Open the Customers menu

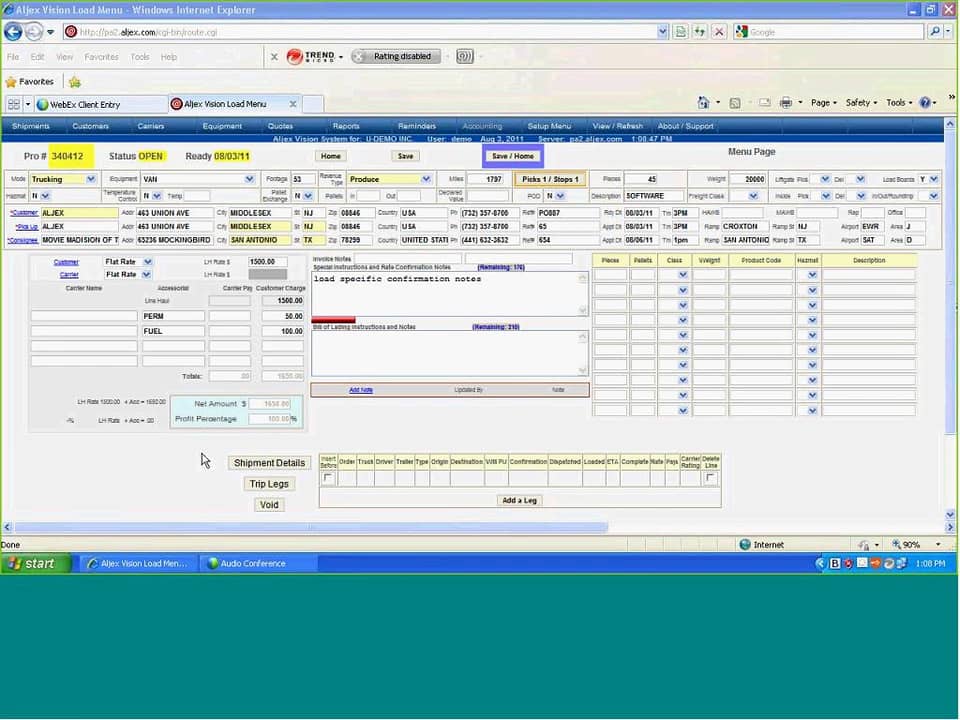(x=90, y=126)
